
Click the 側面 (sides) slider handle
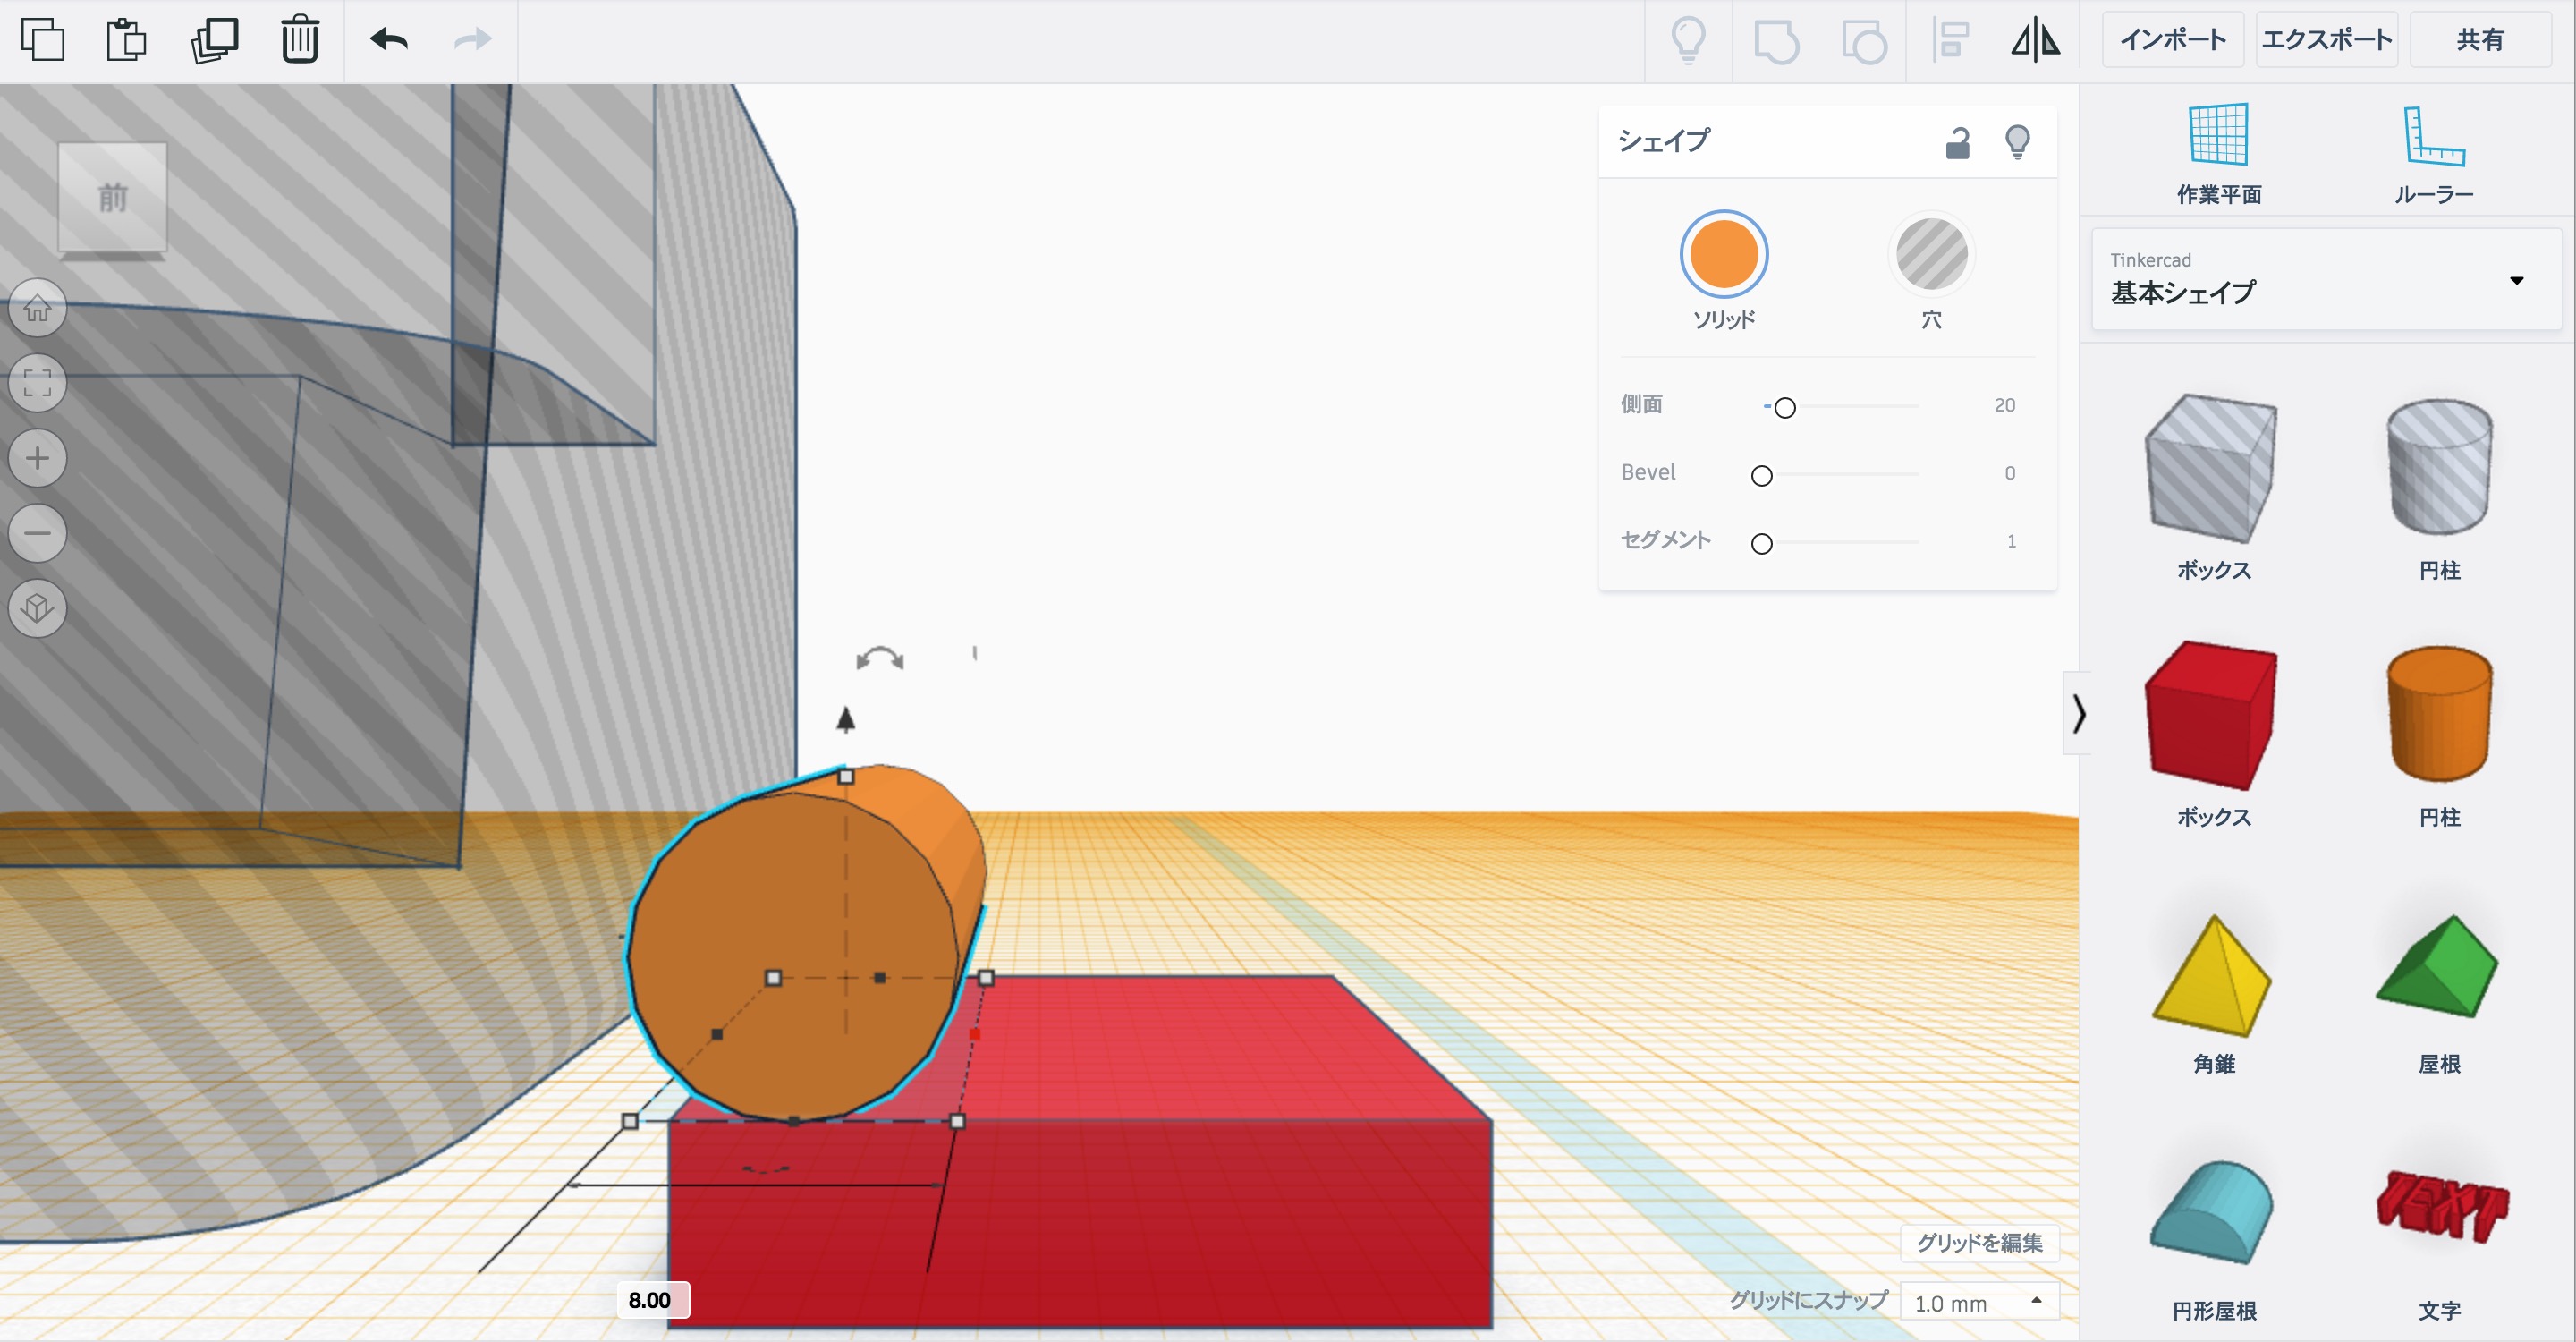tap(1784, 407)
